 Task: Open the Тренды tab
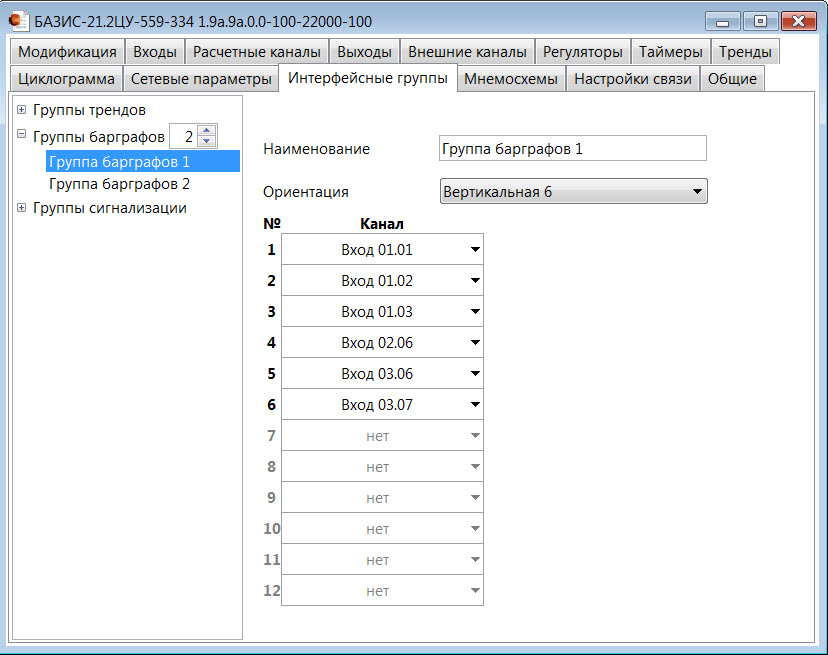[x=745, y=52]
